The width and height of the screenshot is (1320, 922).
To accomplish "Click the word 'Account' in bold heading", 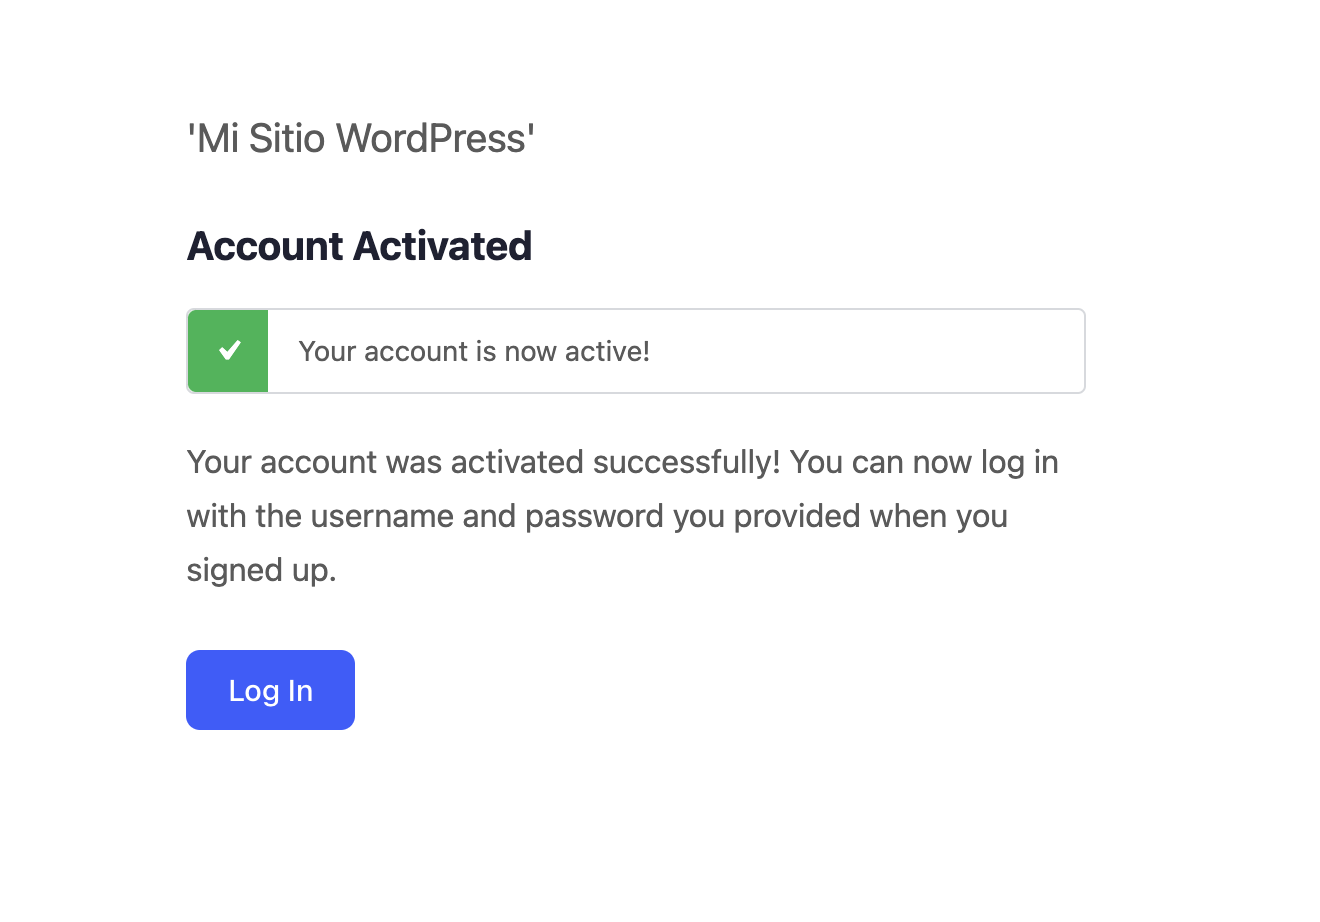I will point(265,246).
